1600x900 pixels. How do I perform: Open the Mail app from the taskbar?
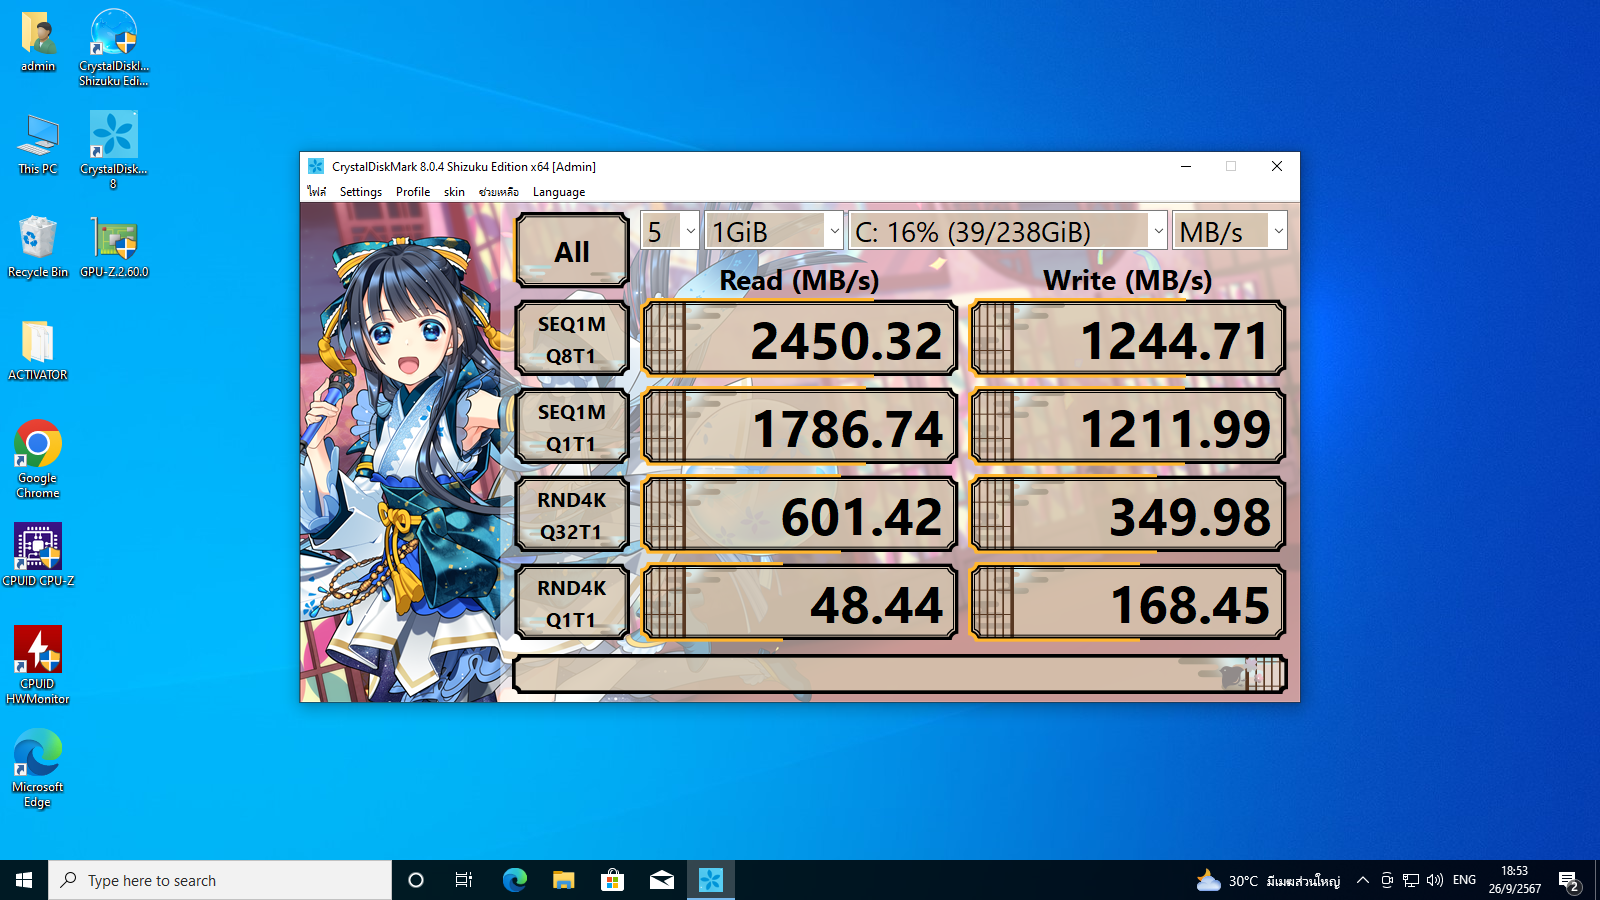661,880
